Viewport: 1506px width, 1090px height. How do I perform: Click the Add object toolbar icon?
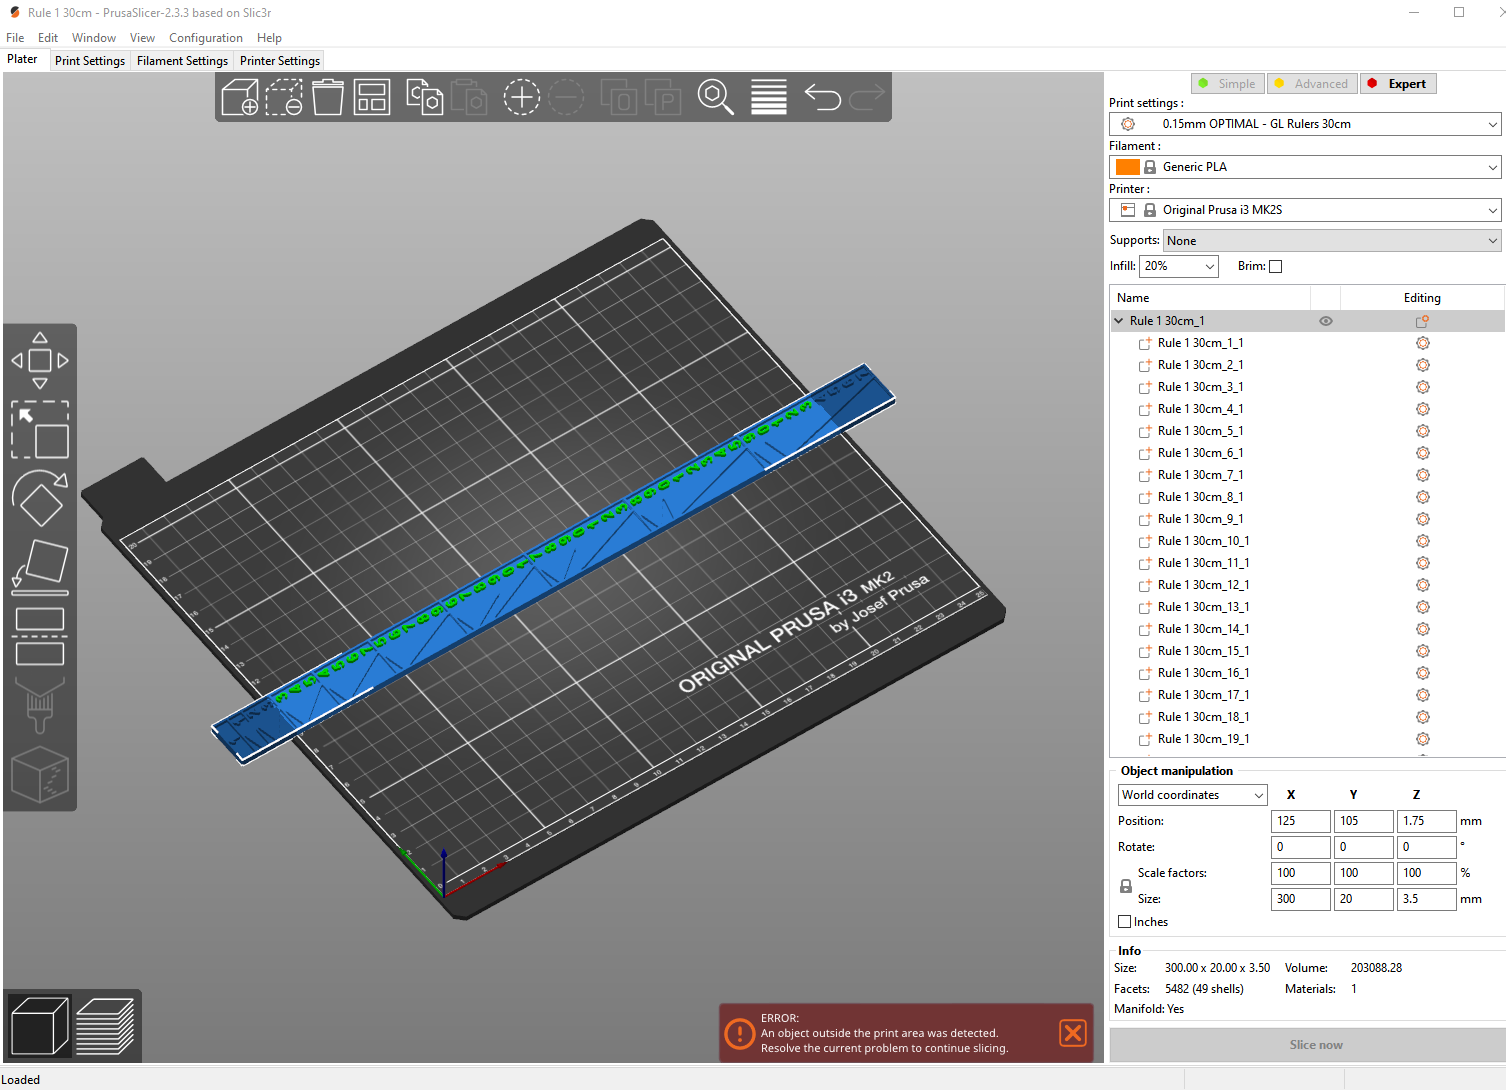pos(240,98)
